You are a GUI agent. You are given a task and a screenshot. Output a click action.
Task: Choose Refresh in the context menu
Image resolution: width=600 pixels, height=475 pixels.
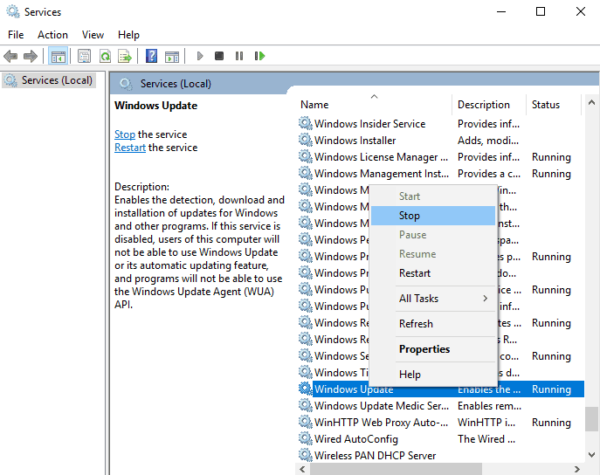(433, 323)
